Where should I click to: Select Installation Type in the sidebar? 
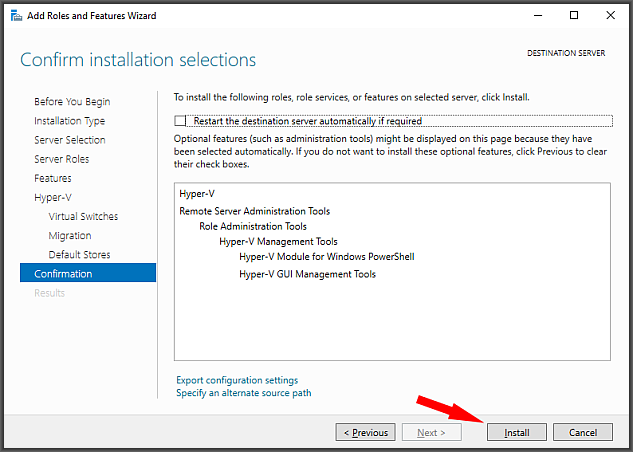click(x=69, y=121)
